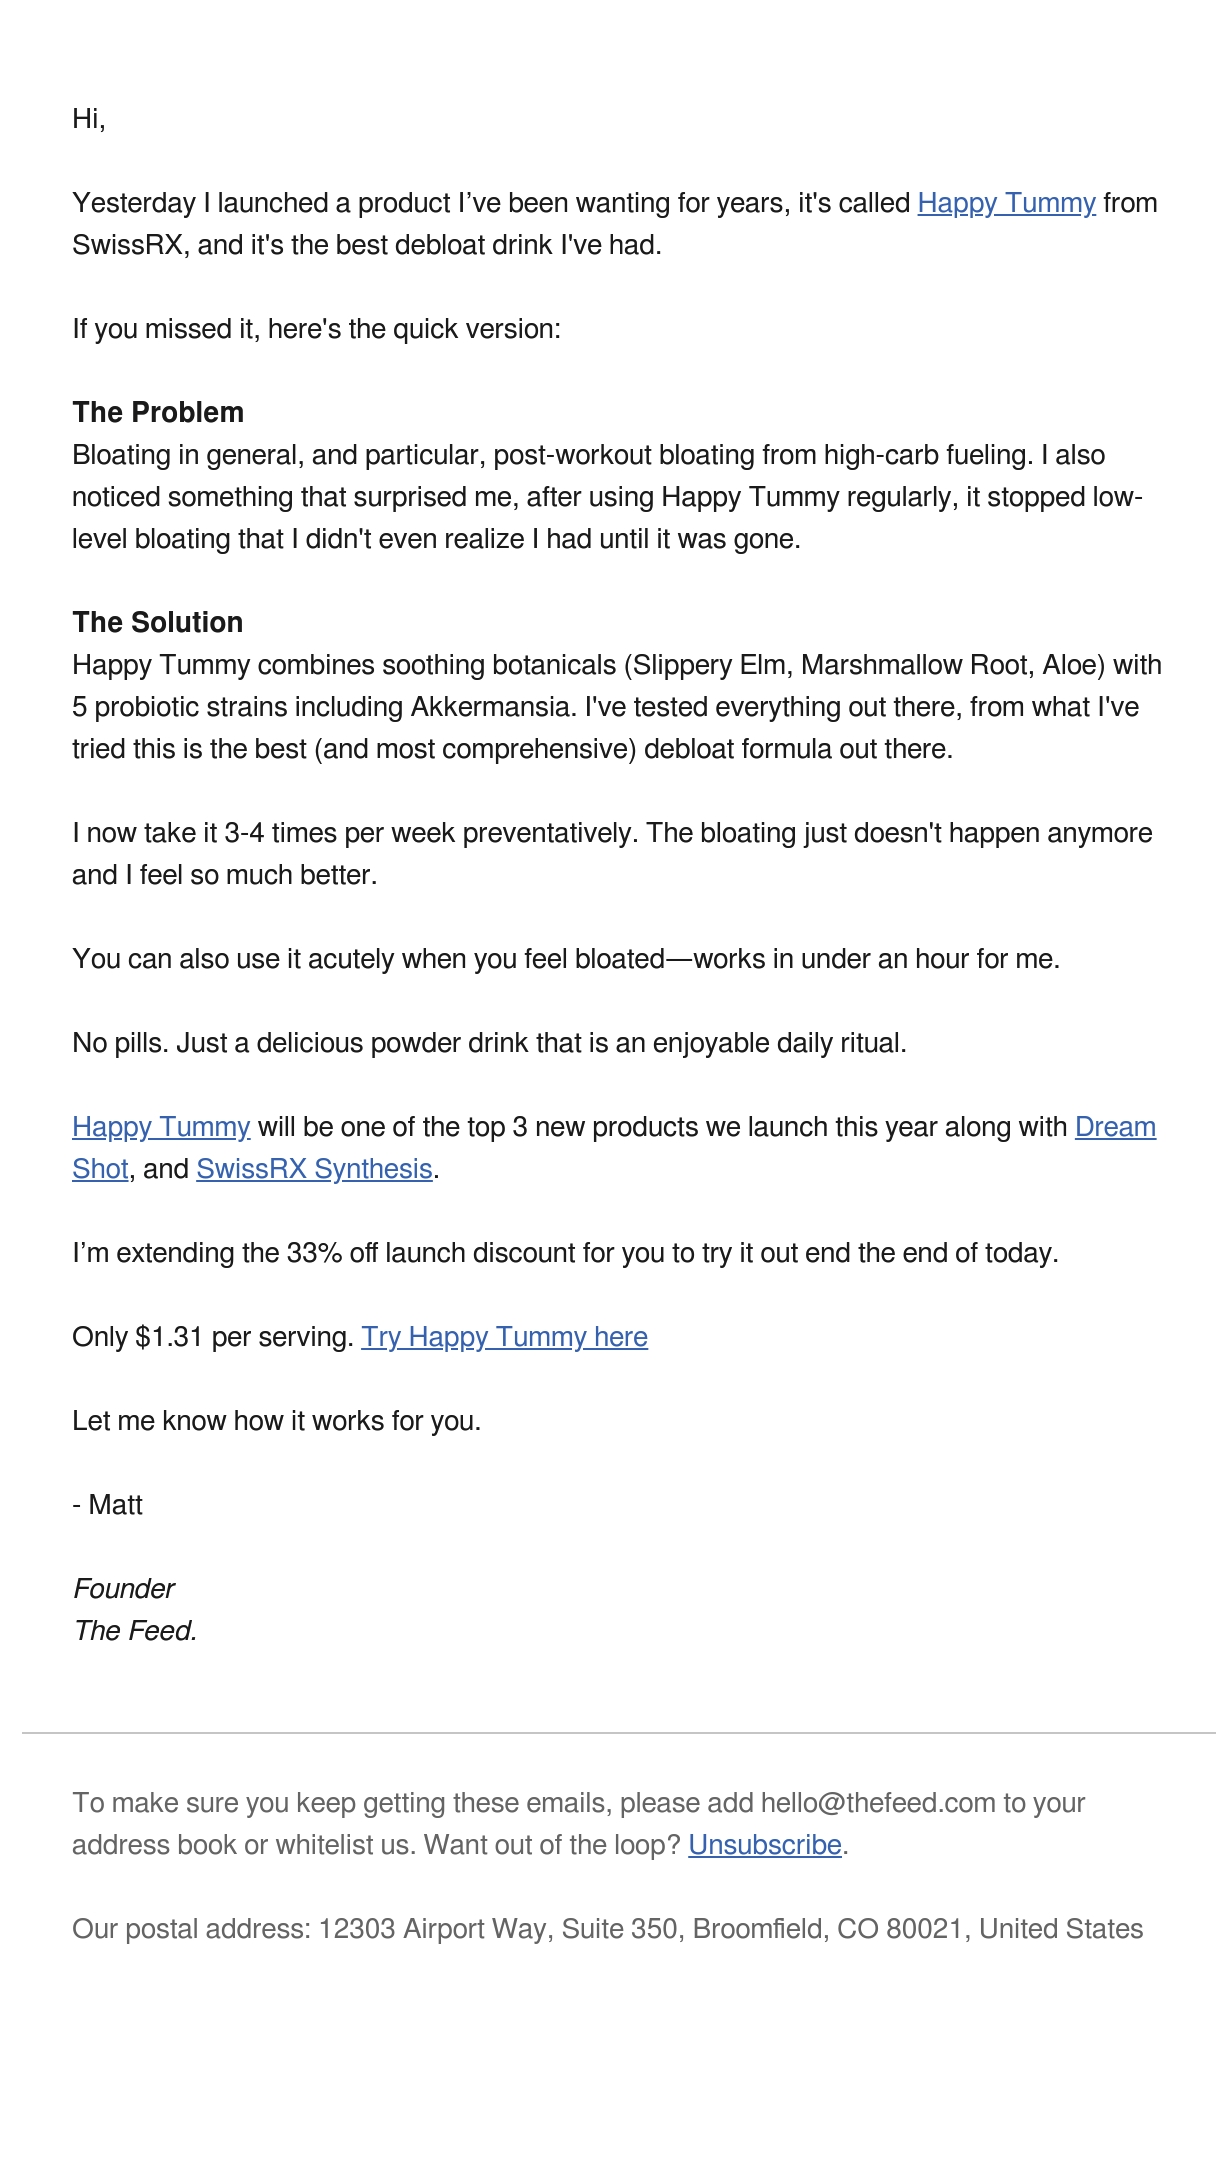Click the '- Matt' signature line
1216x2160 pixels.
107,1505
